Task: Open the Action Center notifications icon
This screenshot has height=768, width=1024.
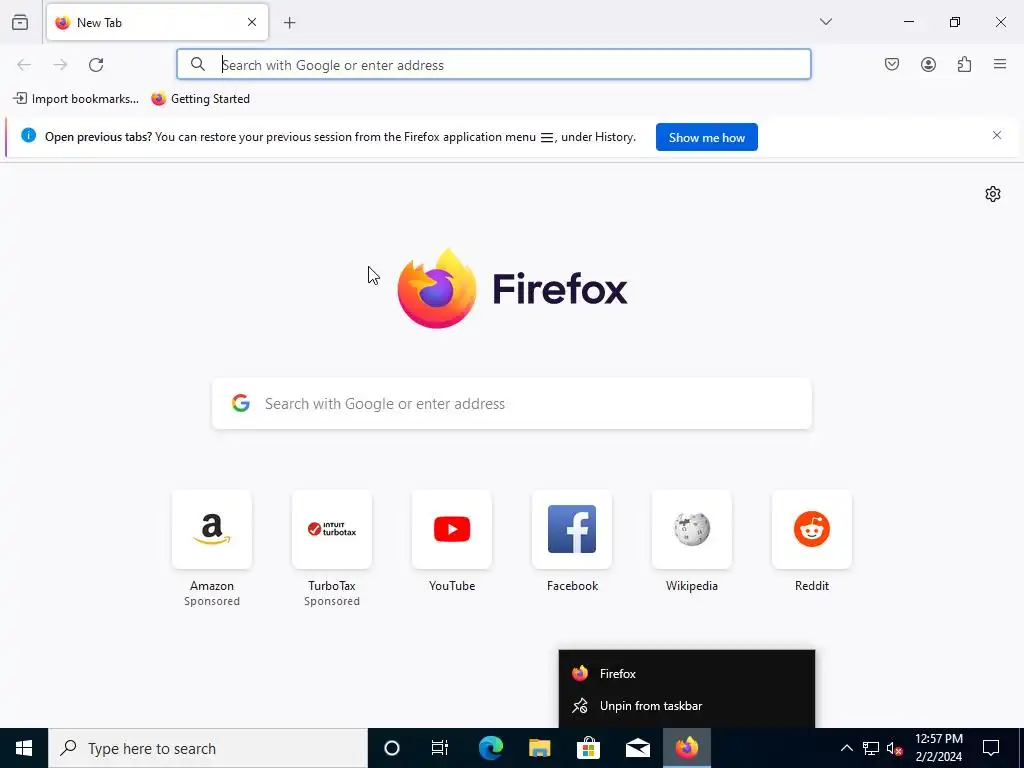Action: pos(991,748)
